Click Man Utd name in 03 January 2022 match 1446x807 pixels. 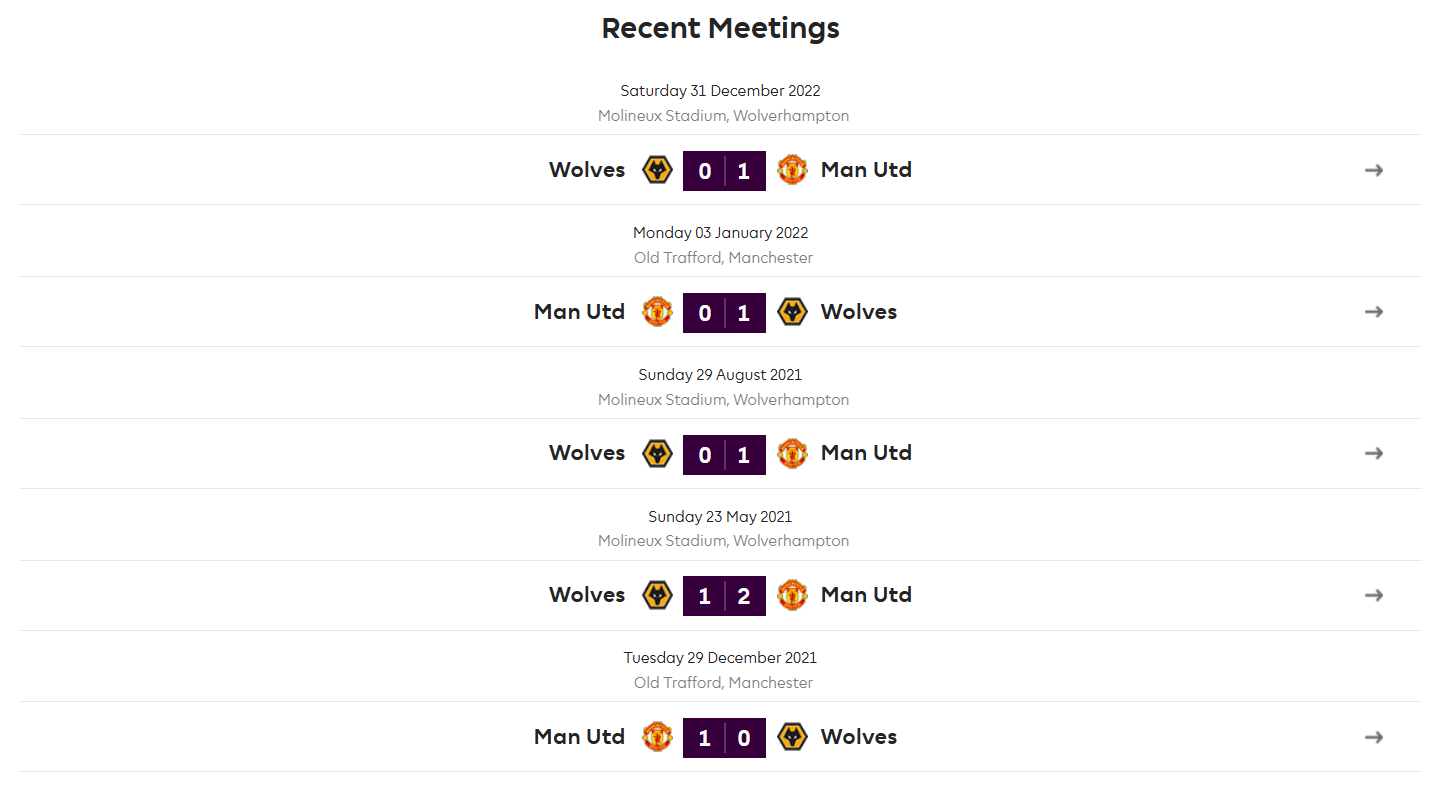(579, 312)
